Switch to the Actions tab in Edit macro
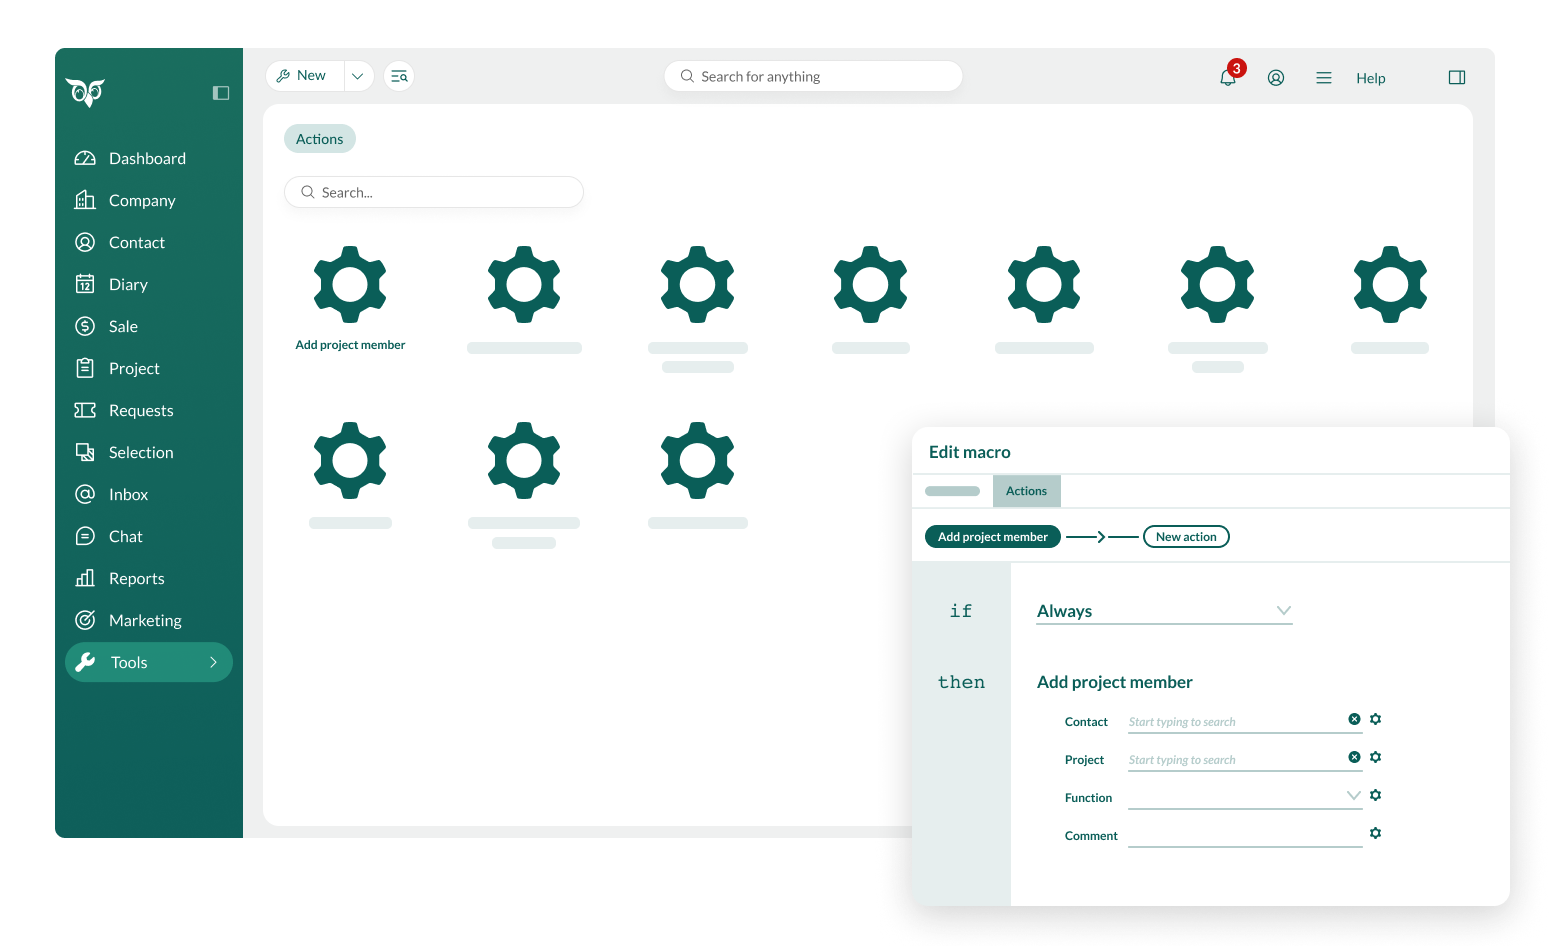The width and height of the screenshot is (1550, 946). pyautogui.click(x=1026, y=491)
